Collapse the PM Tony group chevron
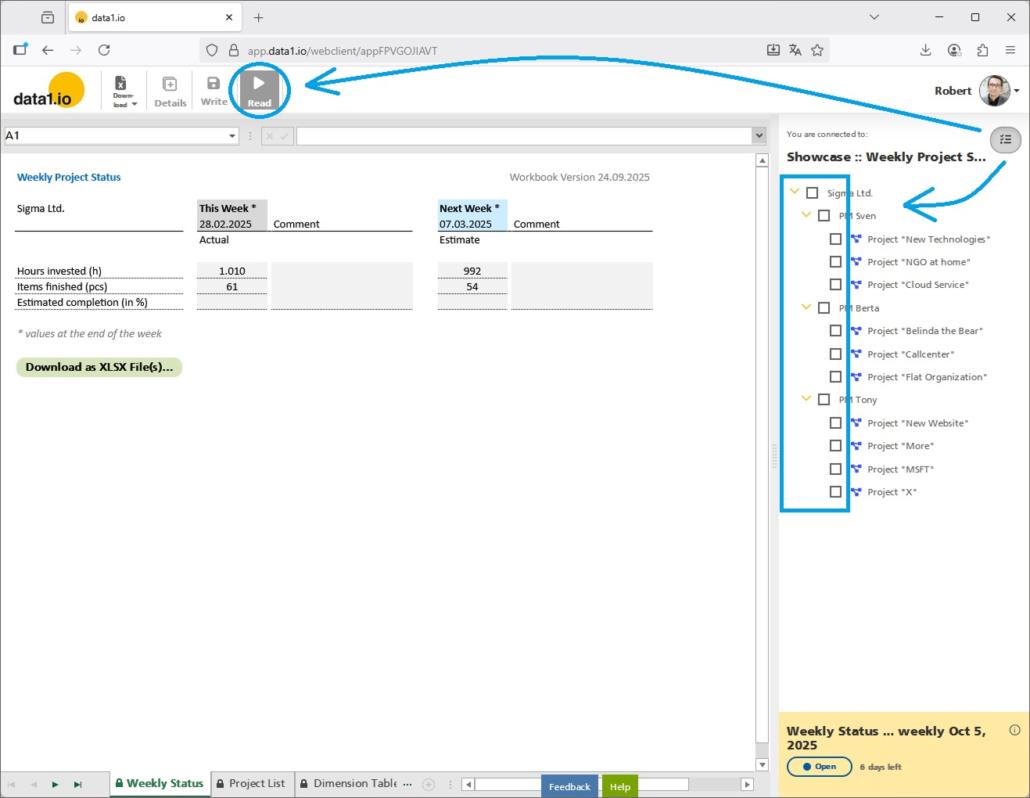 click(807, 399)
